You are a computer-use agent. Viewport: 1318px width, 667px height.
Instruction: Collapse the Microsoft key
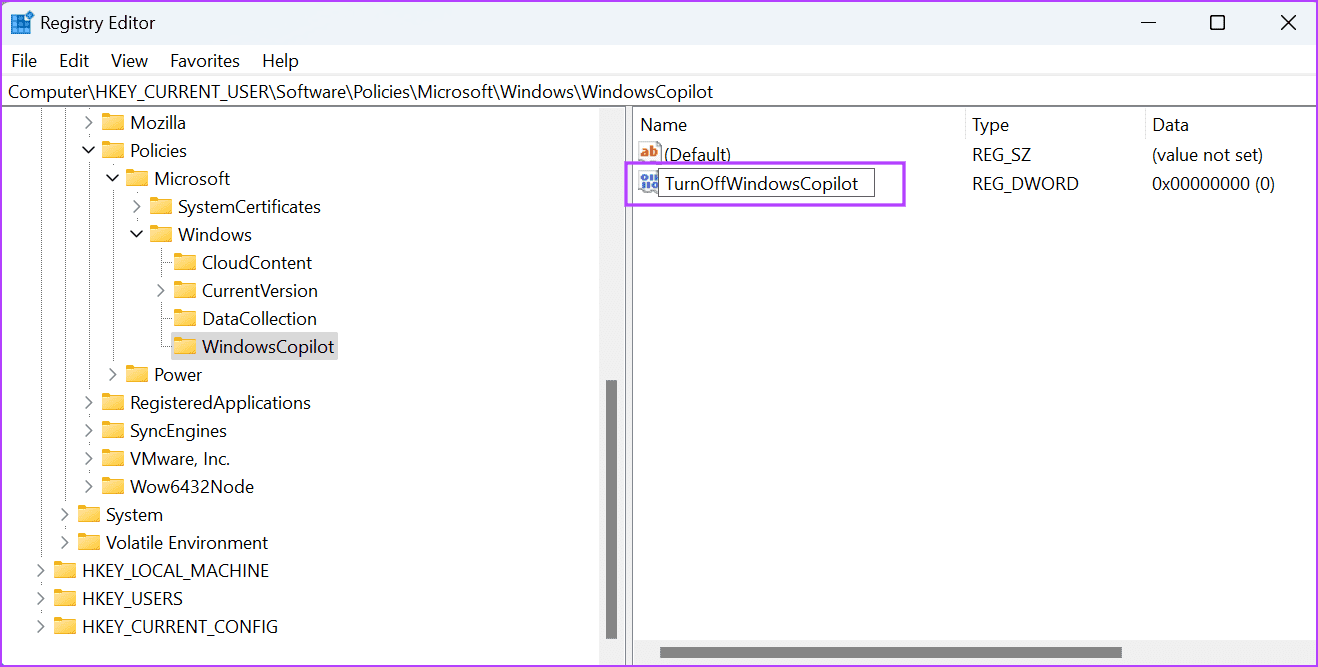[x=113, y=179]
